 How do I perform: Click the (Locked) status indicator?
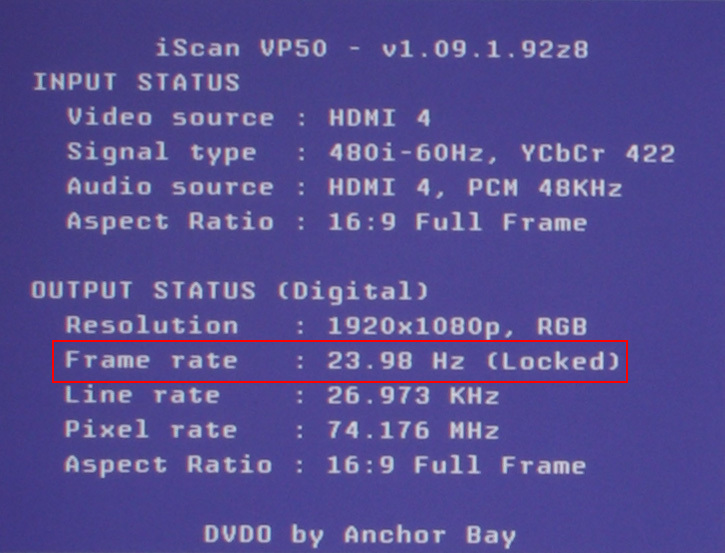click(x=553, y=361)
